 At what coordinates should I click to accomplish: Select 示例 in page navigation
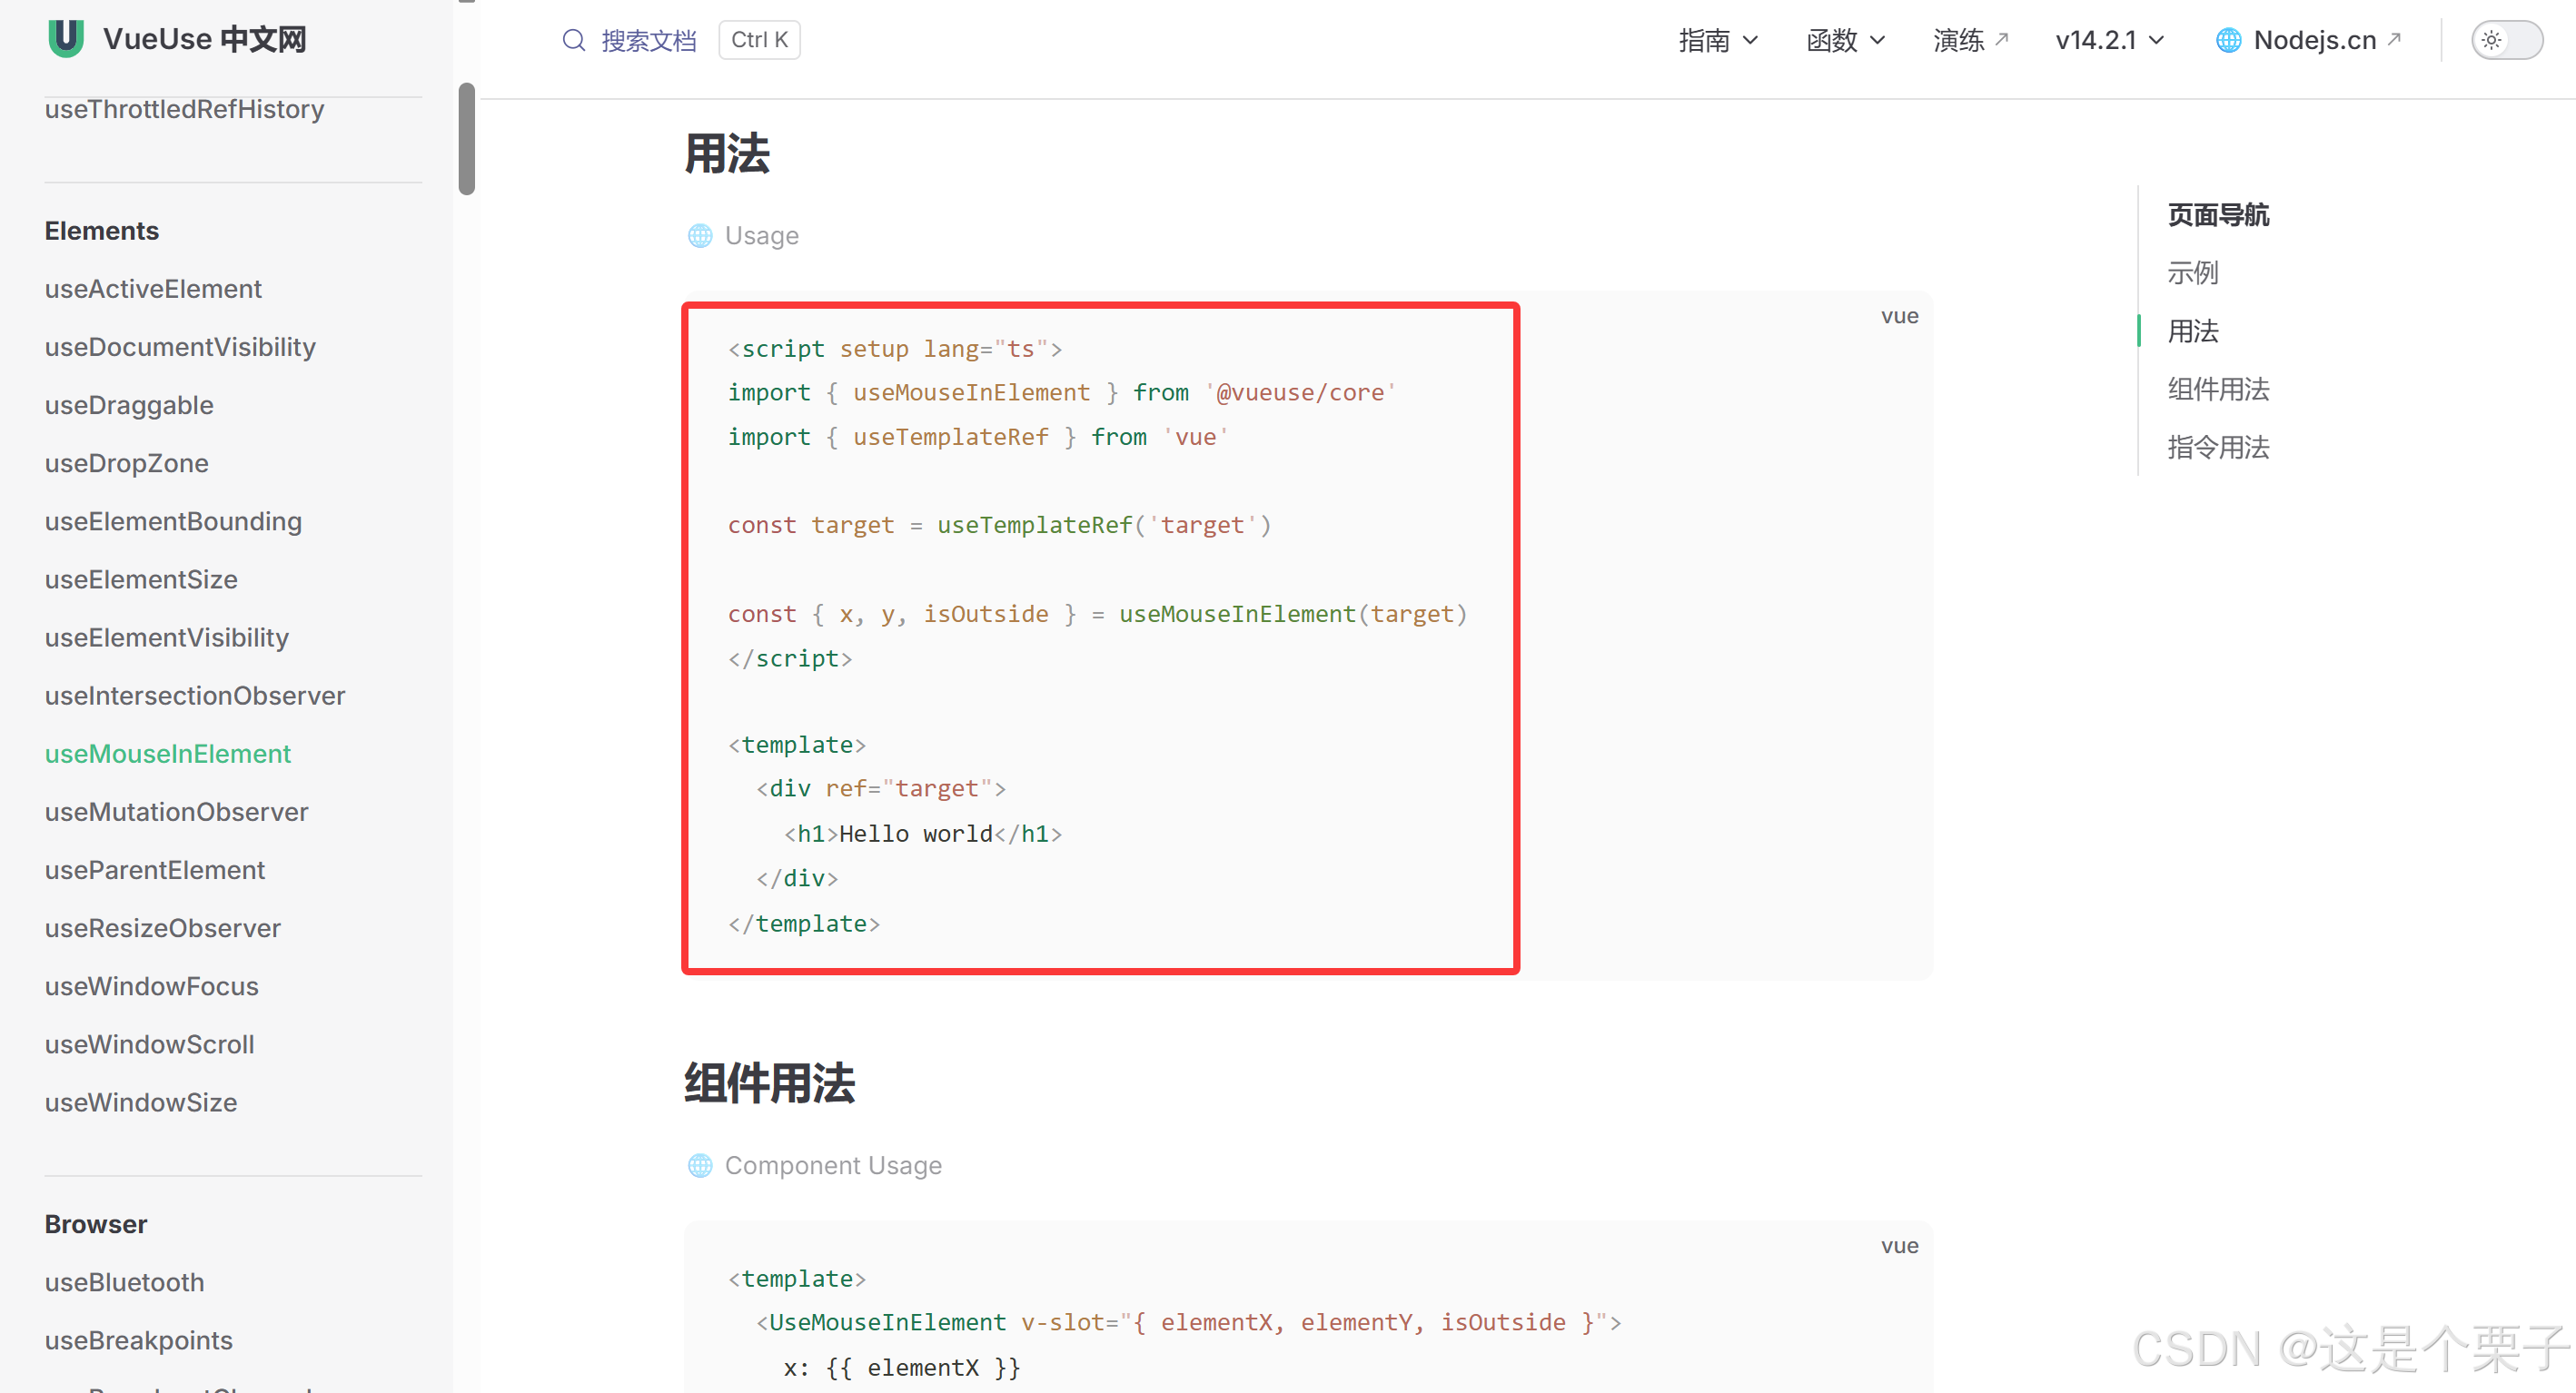point(2192,273)
